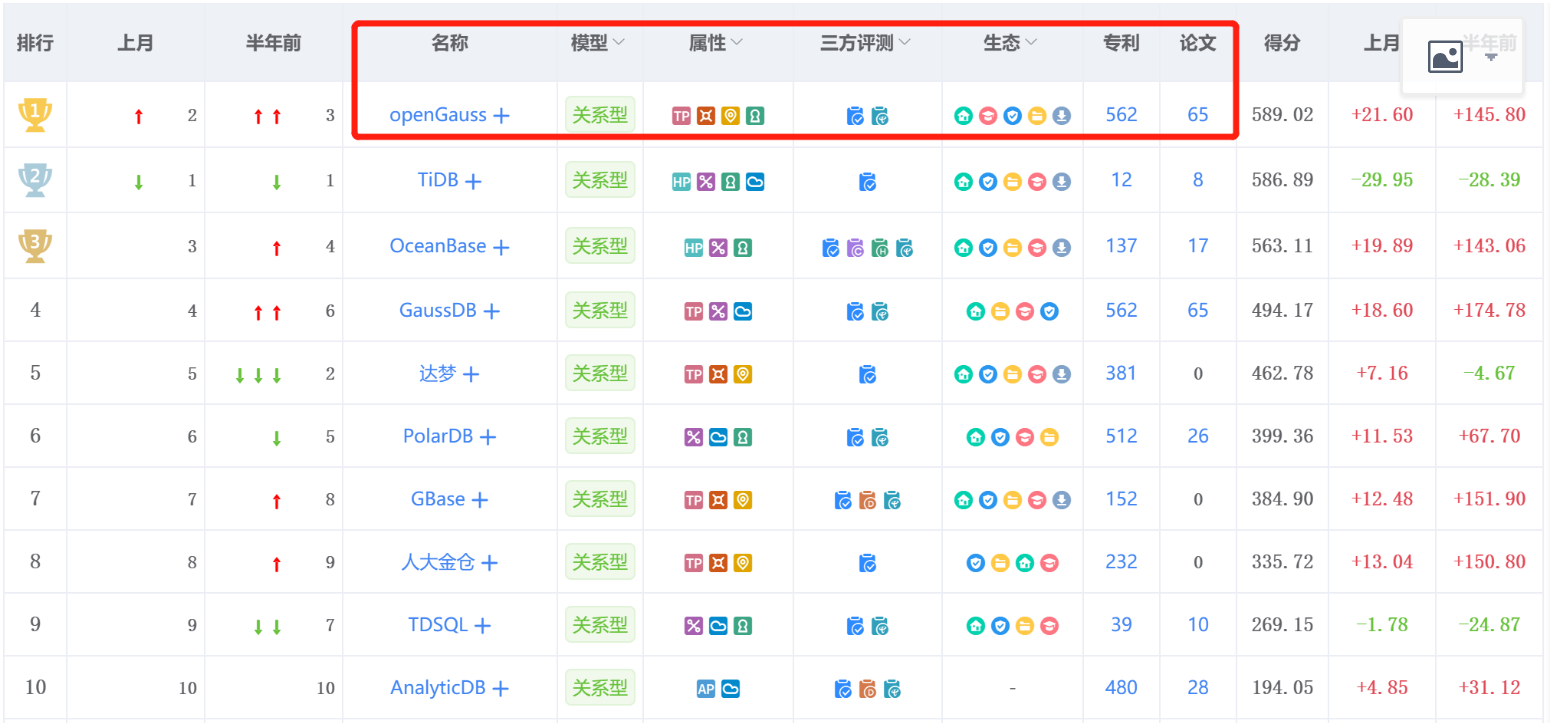
Task: Expand the 达梦 row plus icon
Action: (470, 374)
